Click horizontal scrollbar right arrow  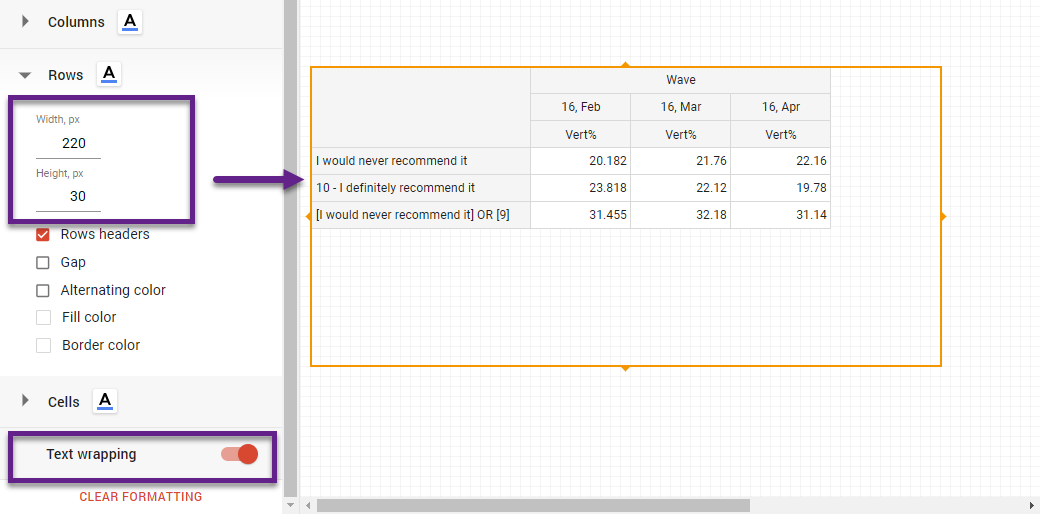coord(1031,506)
